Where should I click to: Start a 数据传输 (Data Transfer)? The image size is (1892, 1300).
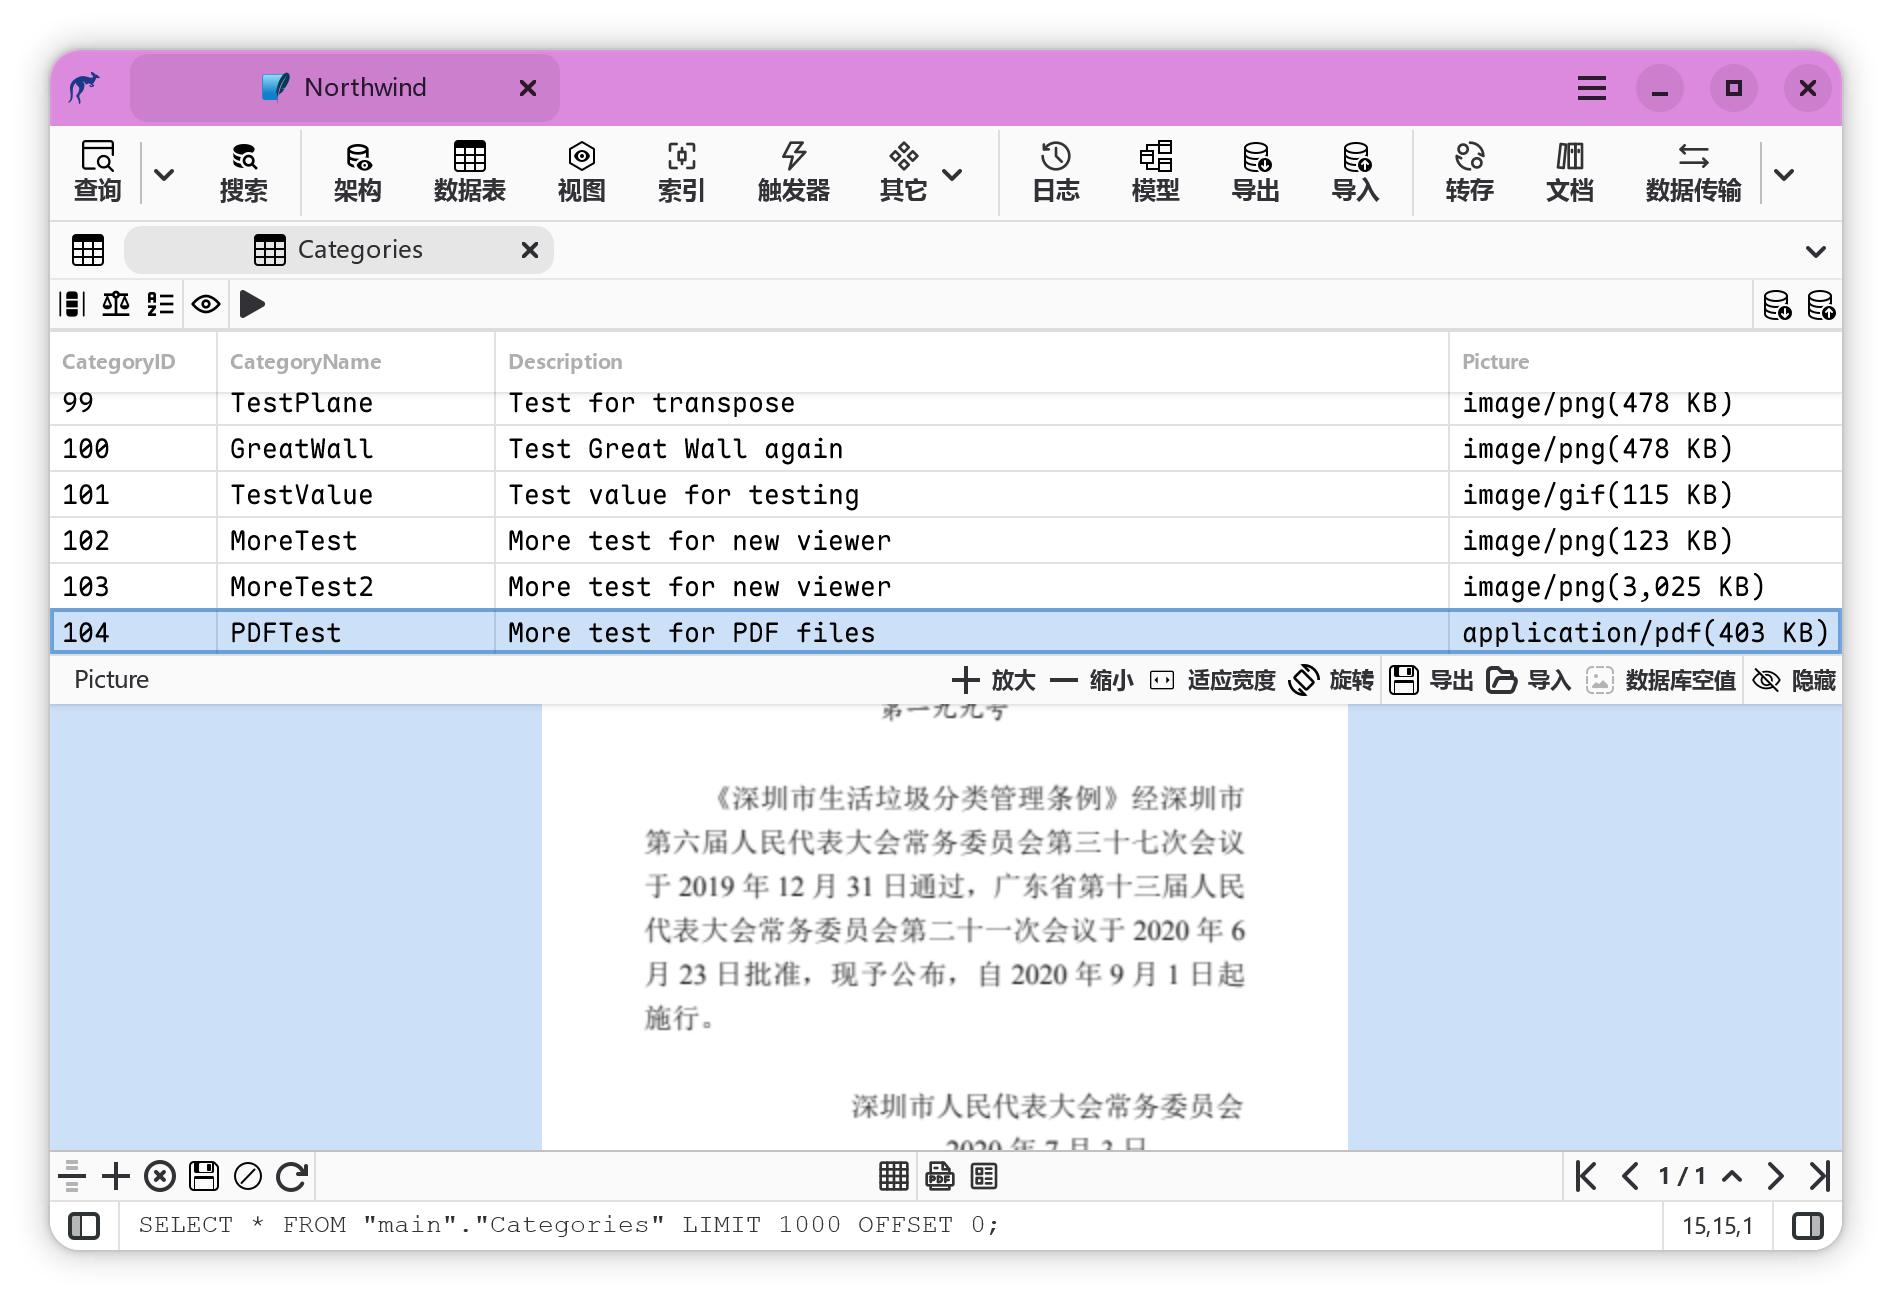(x=1694, y=172)
